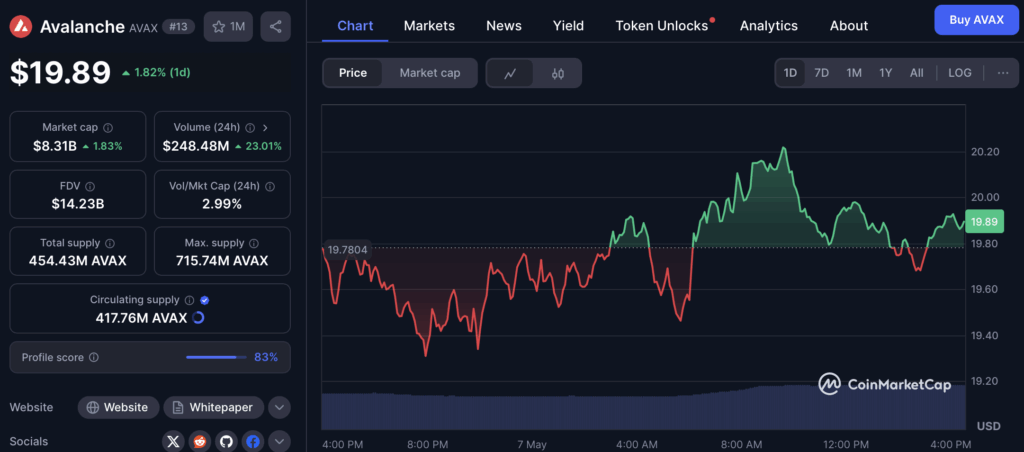1024x452 pixels.
Task: Set chart range to All
Action: (x=917, y=73)
